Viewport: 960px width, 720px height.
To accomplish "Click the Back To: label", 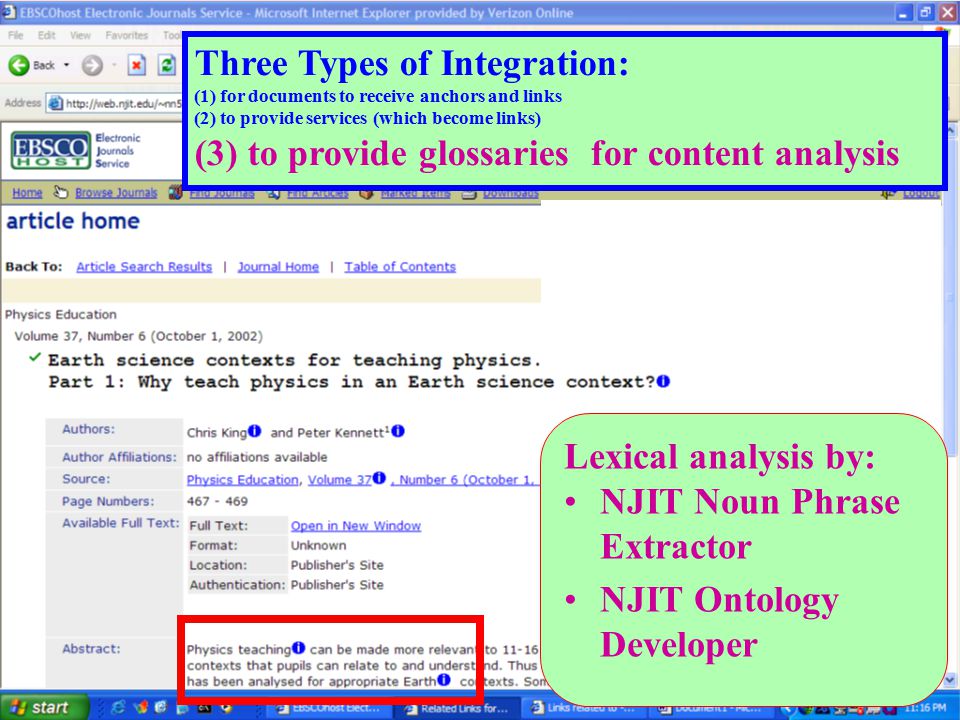I will pyautogui.click(x=34, y=267).
